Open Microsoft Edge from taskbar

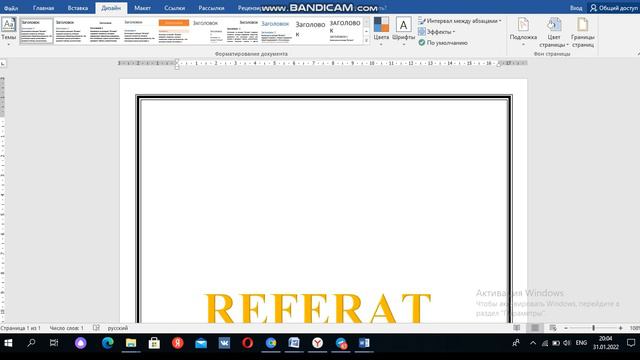(x=107, y=343)
